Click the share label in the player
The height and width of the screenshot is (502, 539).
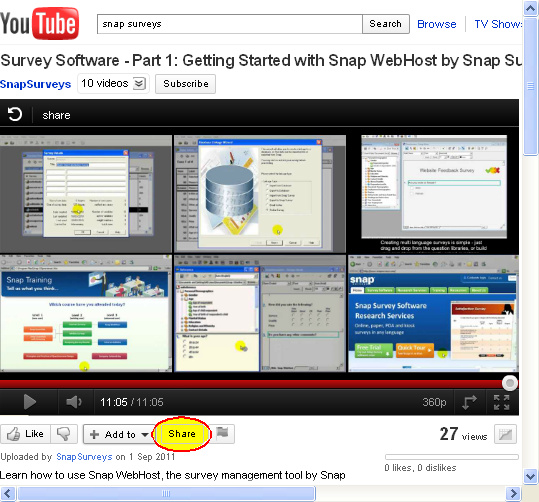tap(56, 115)
